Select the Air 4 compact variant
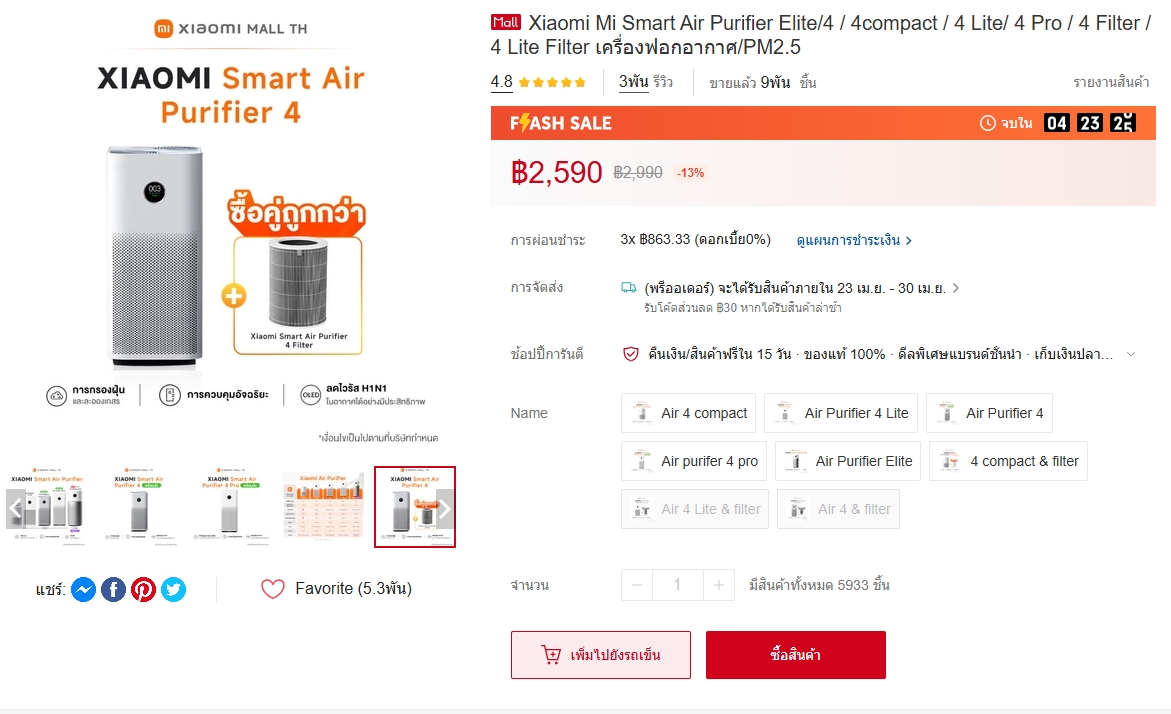Screen dimensions: 1171x714 click(688, 413)
